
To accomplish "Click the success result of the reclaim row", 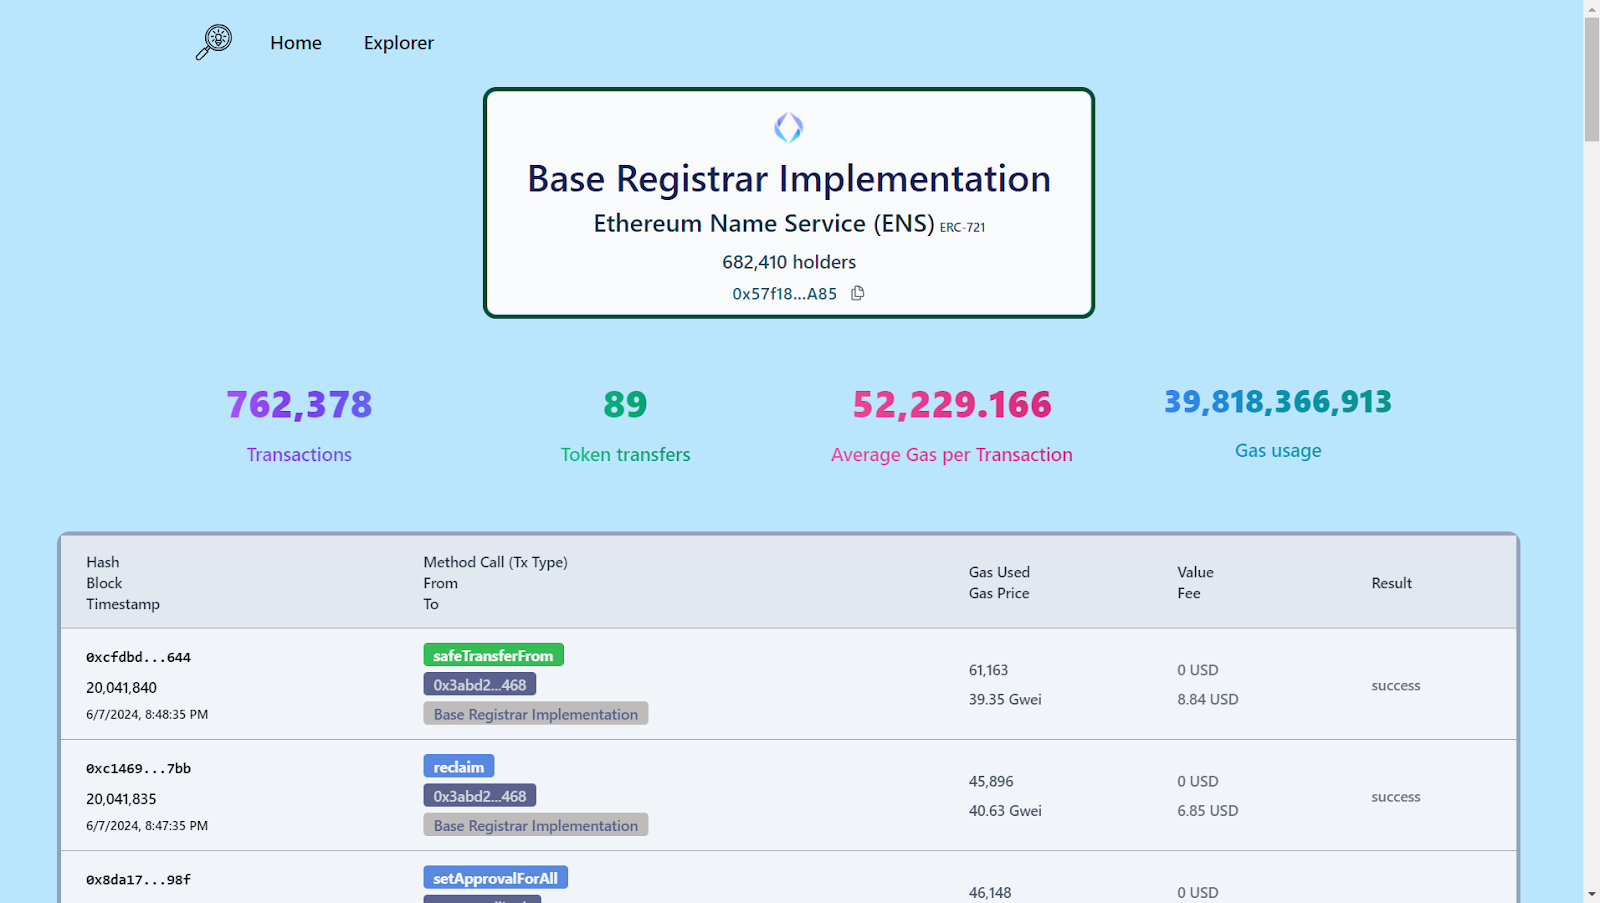I will 1396,796.
